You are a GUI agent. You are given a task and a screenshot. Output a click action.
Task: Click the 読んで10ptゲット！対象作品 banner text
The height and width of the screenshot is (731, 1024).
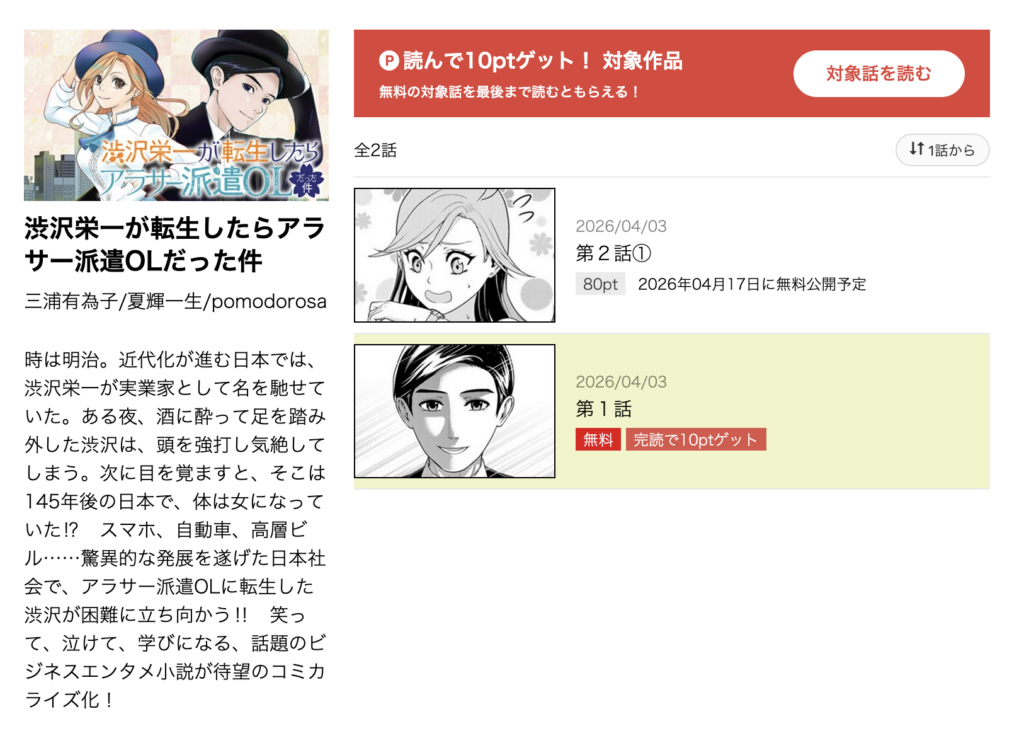click(543, 61)
